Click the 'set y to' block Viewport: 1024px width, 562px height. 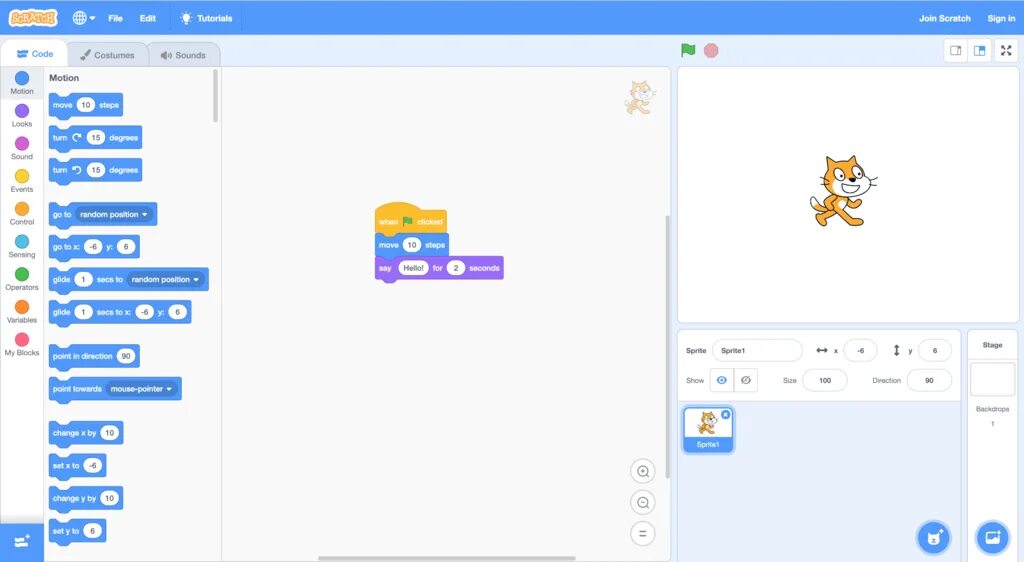(77, 531)
